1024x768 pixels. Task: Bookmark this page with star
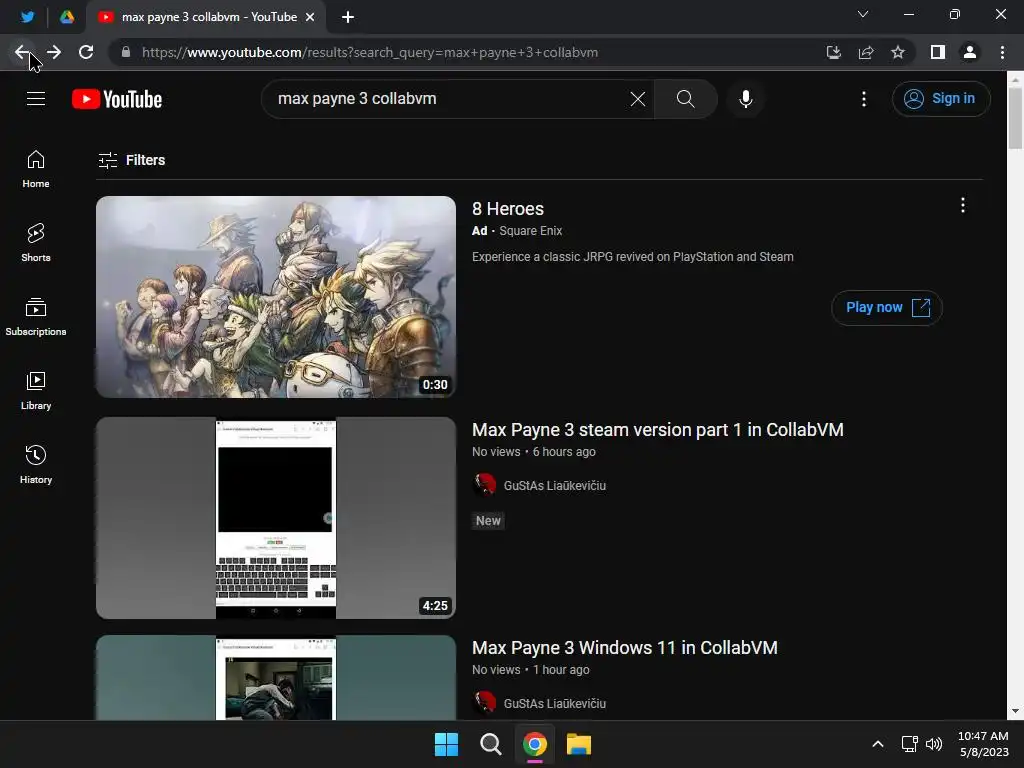(898, 52)
